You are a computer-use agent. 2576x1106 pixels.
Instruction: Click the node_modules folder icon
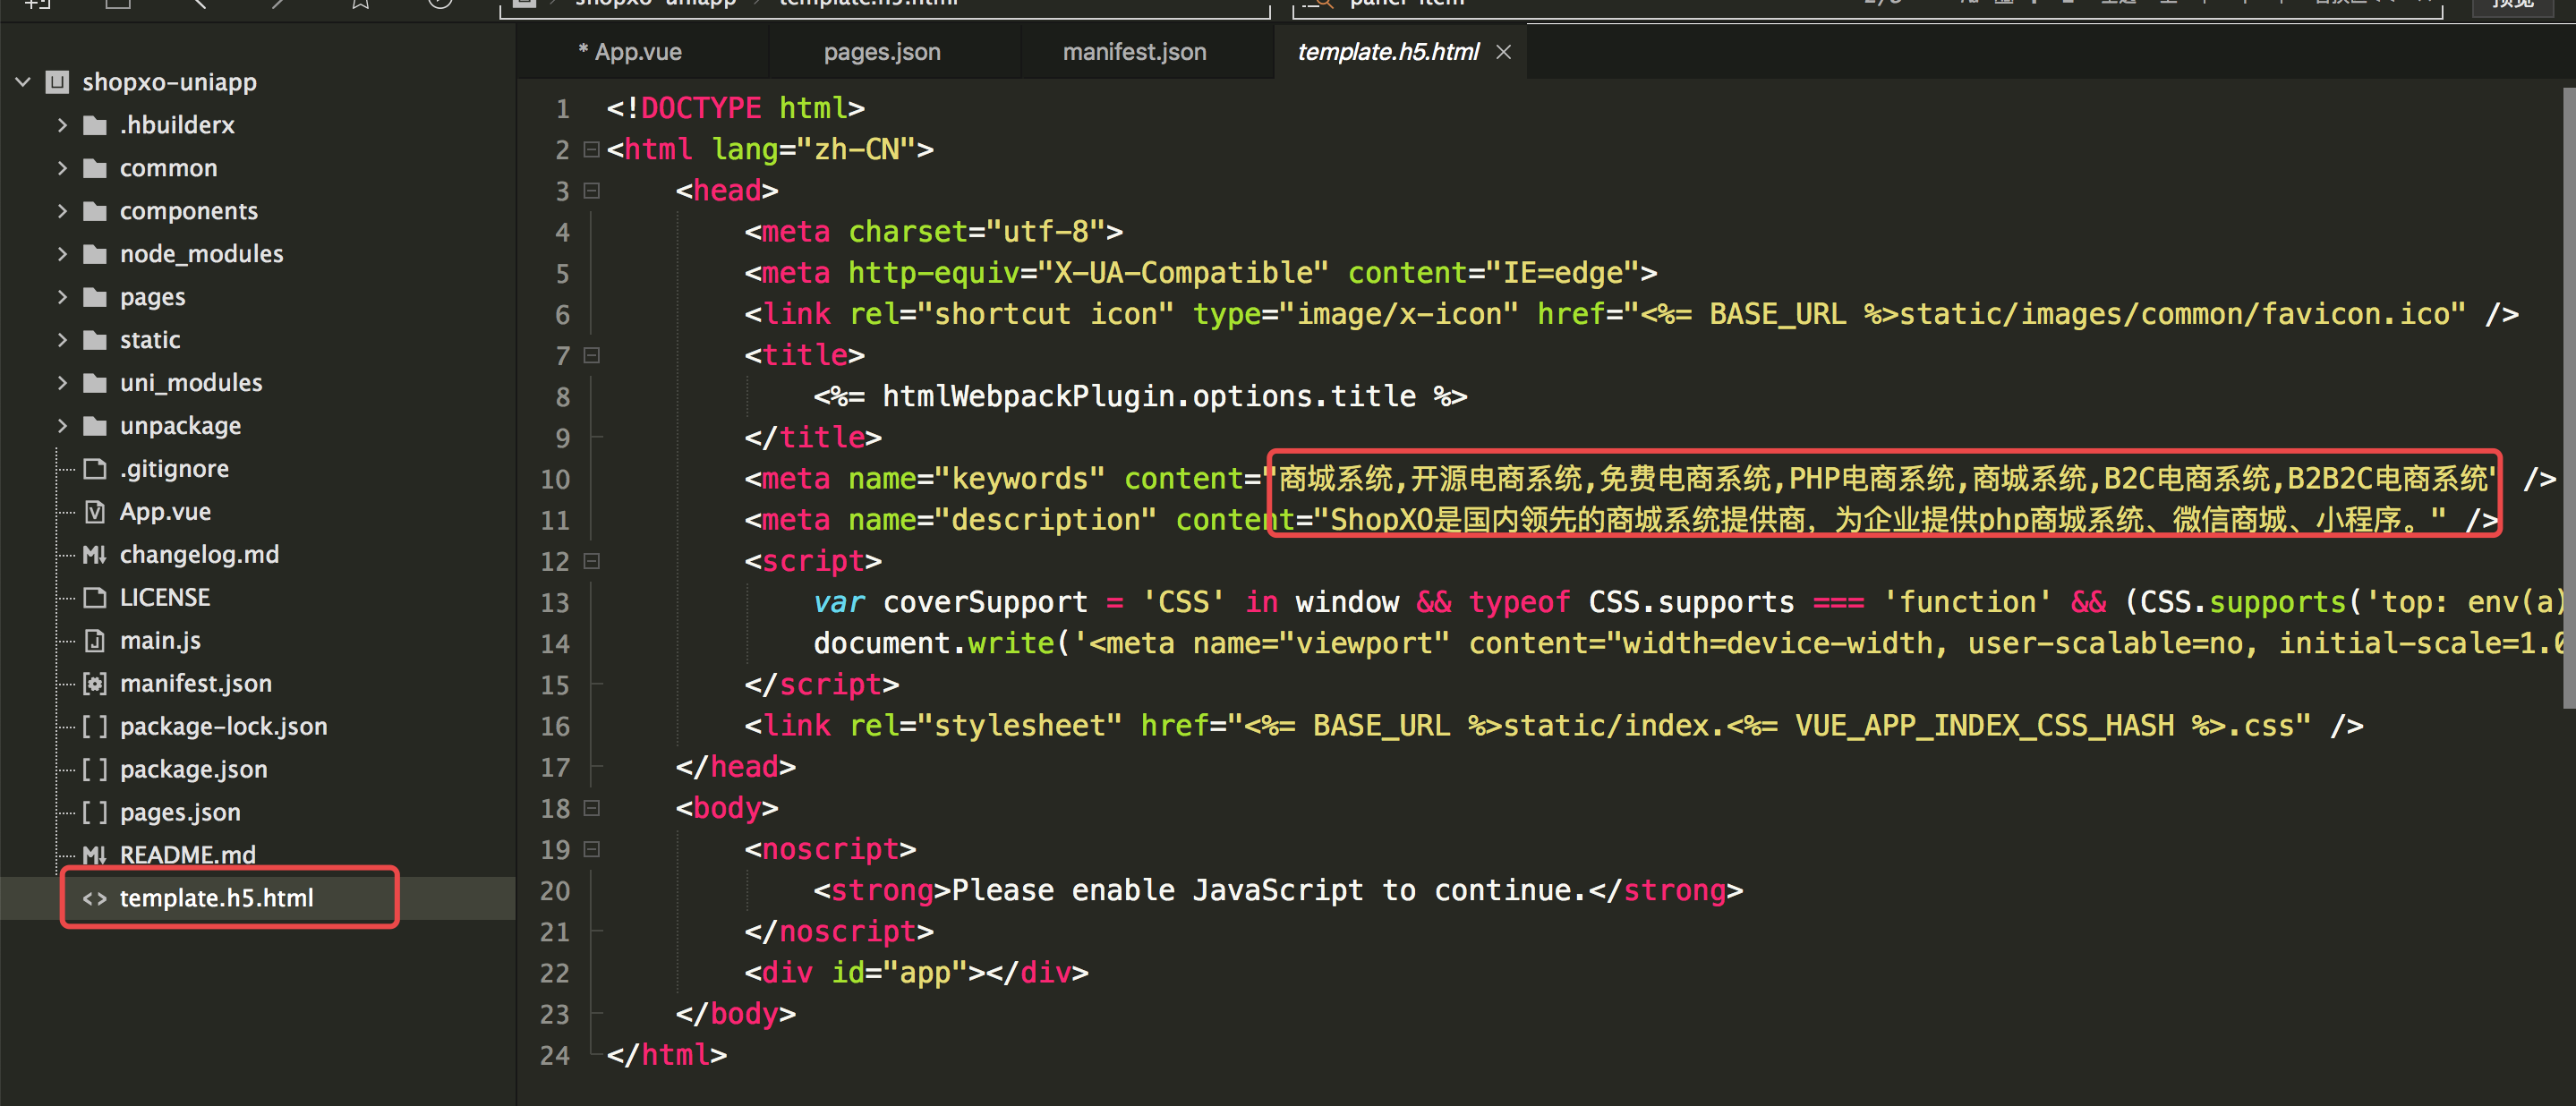pyautogui.click(x=95, y=254)
